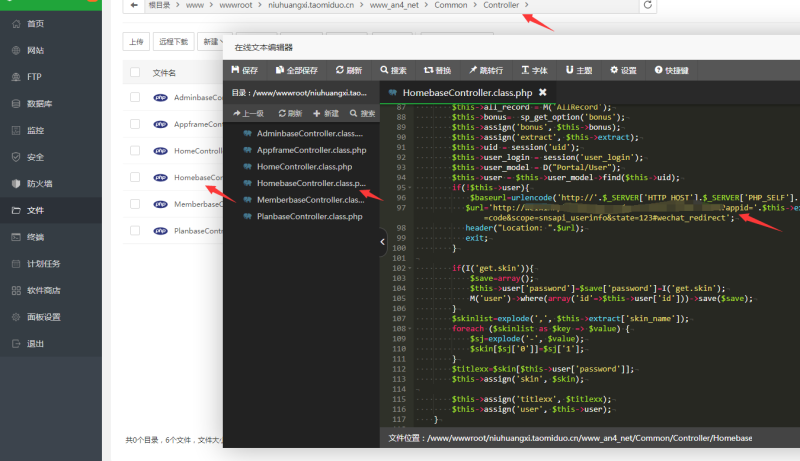This screenshot has height=461, width=800.
Task: Open 防火墙 firewall section
Action: pos(39,184)
